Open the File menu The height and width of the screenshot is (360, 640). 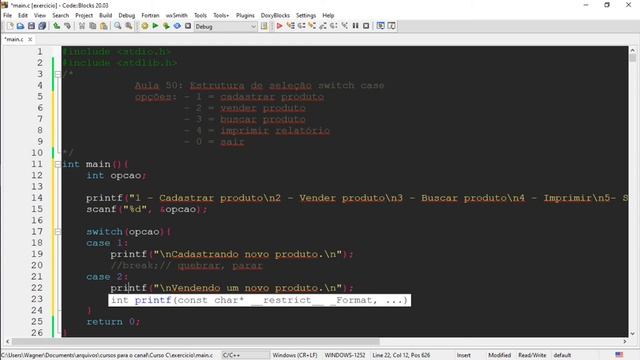click(x=7, y=15)
